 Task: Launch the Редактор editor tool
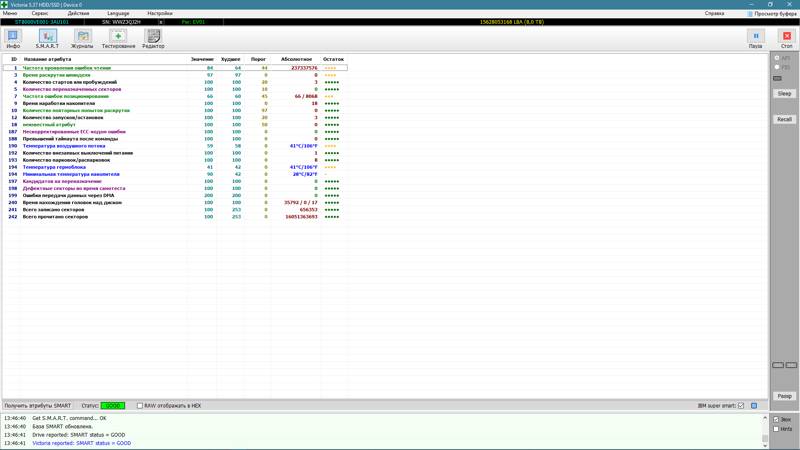[x=153, y=38]
